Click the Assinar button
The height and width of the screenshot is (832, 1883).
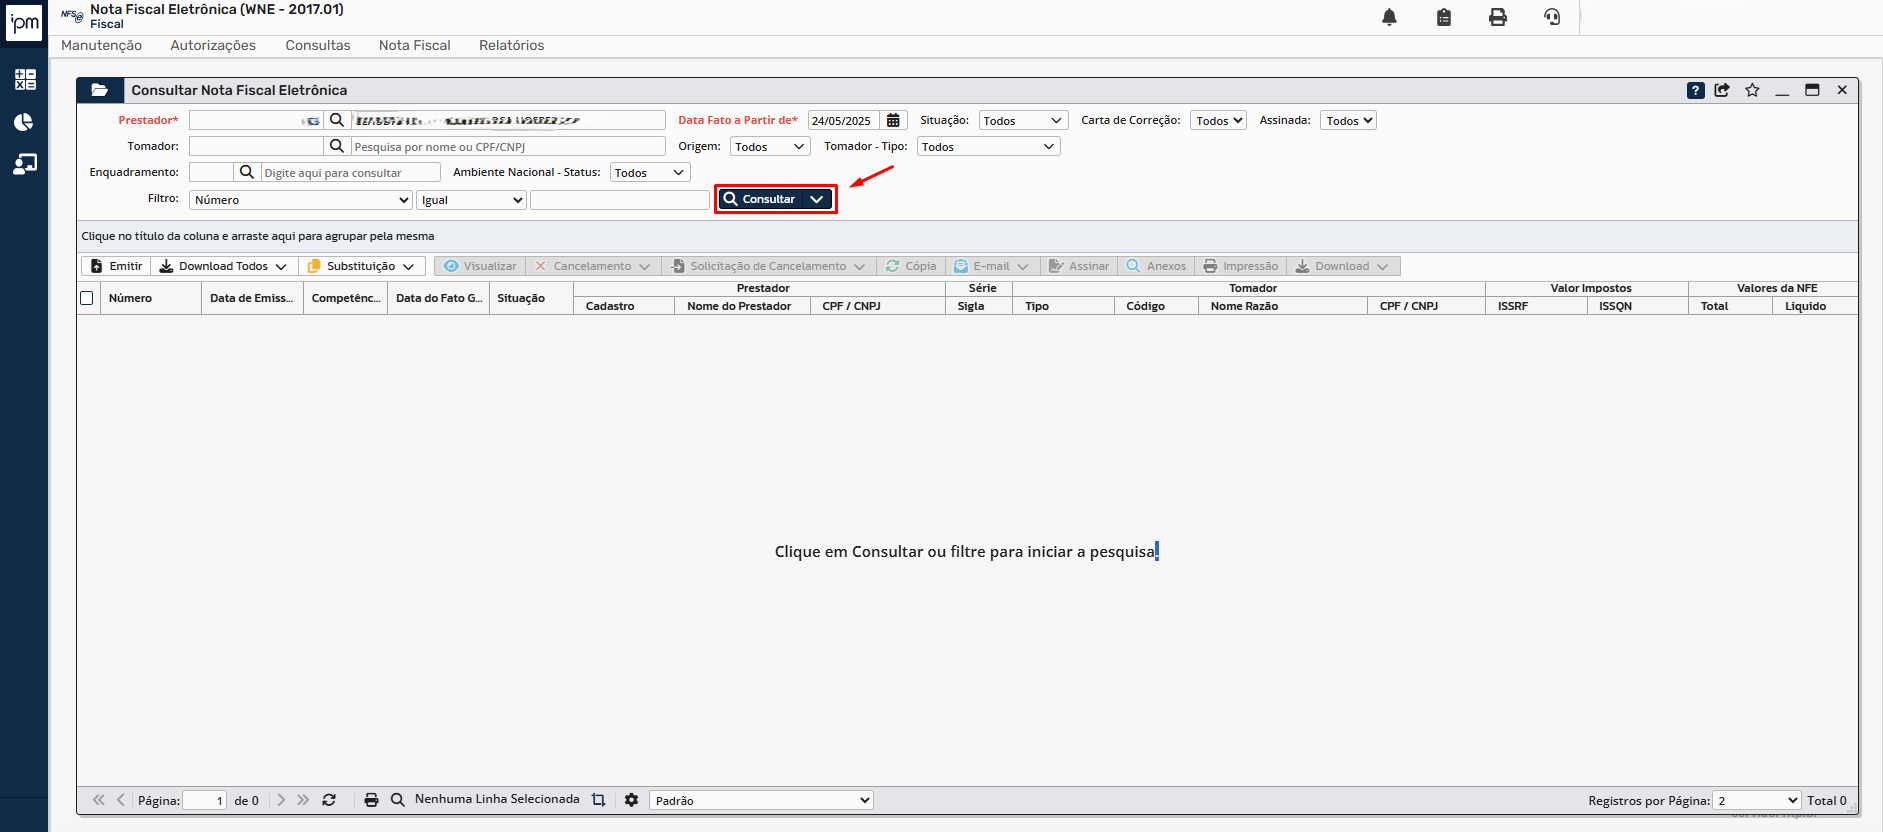1079,266
